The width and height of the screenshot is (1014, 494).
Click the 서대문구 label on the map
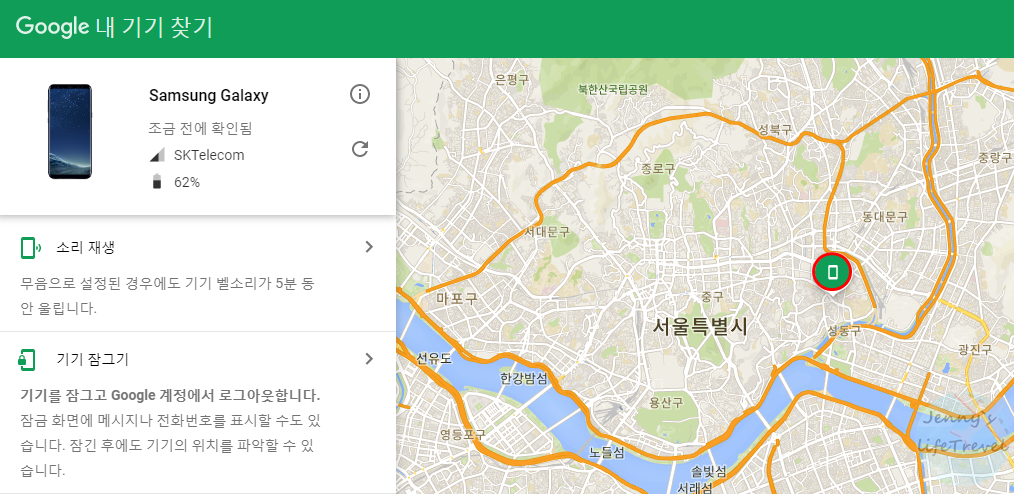546,231
